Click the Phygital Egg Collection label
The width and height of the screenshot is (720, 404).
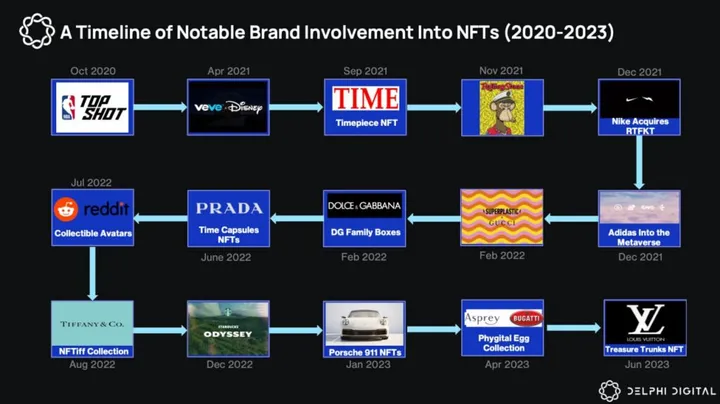coord(502,342)
